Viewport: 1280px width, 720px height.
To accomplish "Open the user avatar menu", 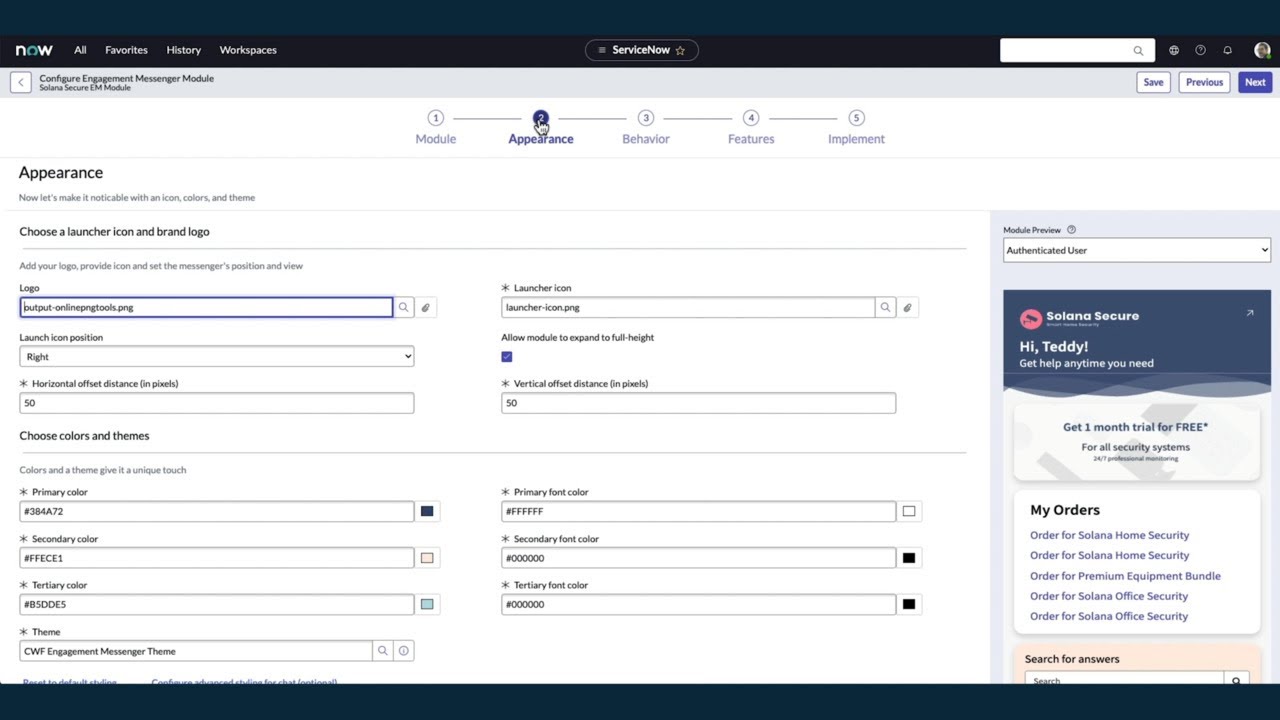I will click(1262, 50).
